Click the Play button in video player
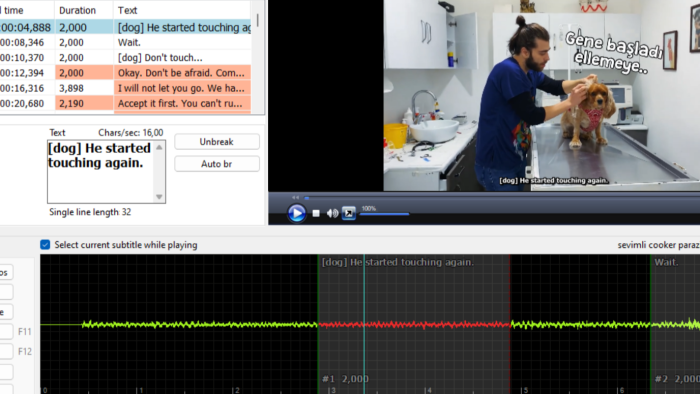The image size is (700, 394). click(x=296, y=213)
